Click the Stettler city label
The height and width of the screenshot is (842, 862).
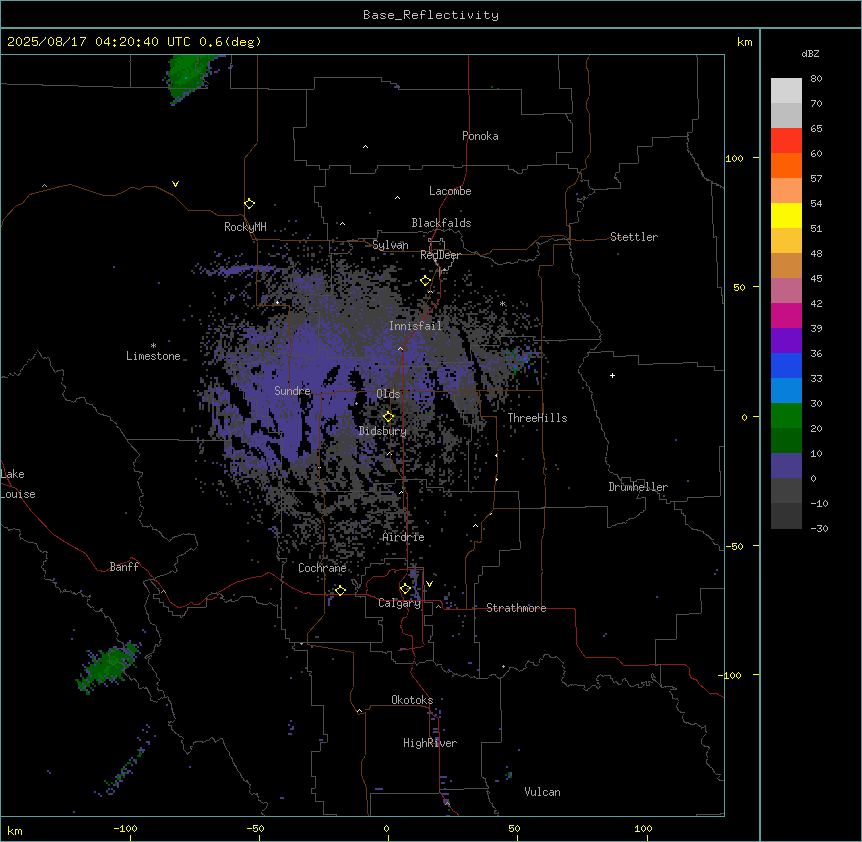click(634, 237)
